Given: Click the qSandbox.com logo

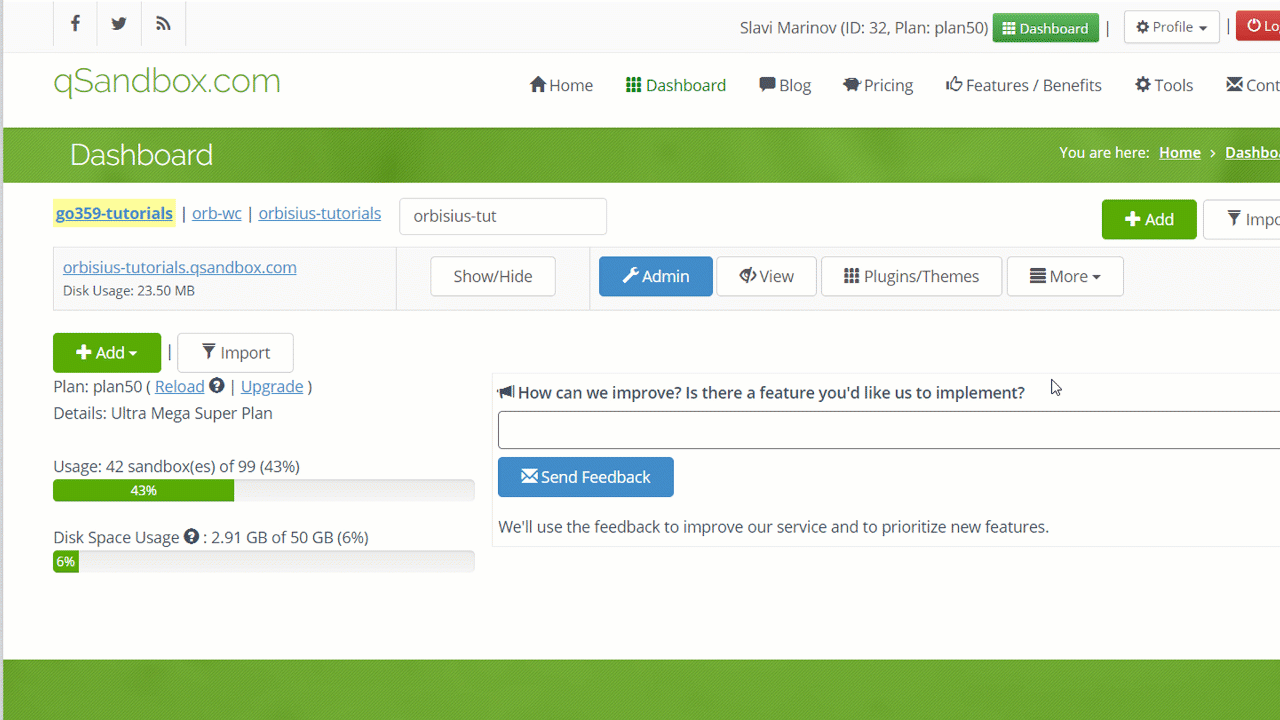Looking at the screenshot, I should tap(167, 81).
